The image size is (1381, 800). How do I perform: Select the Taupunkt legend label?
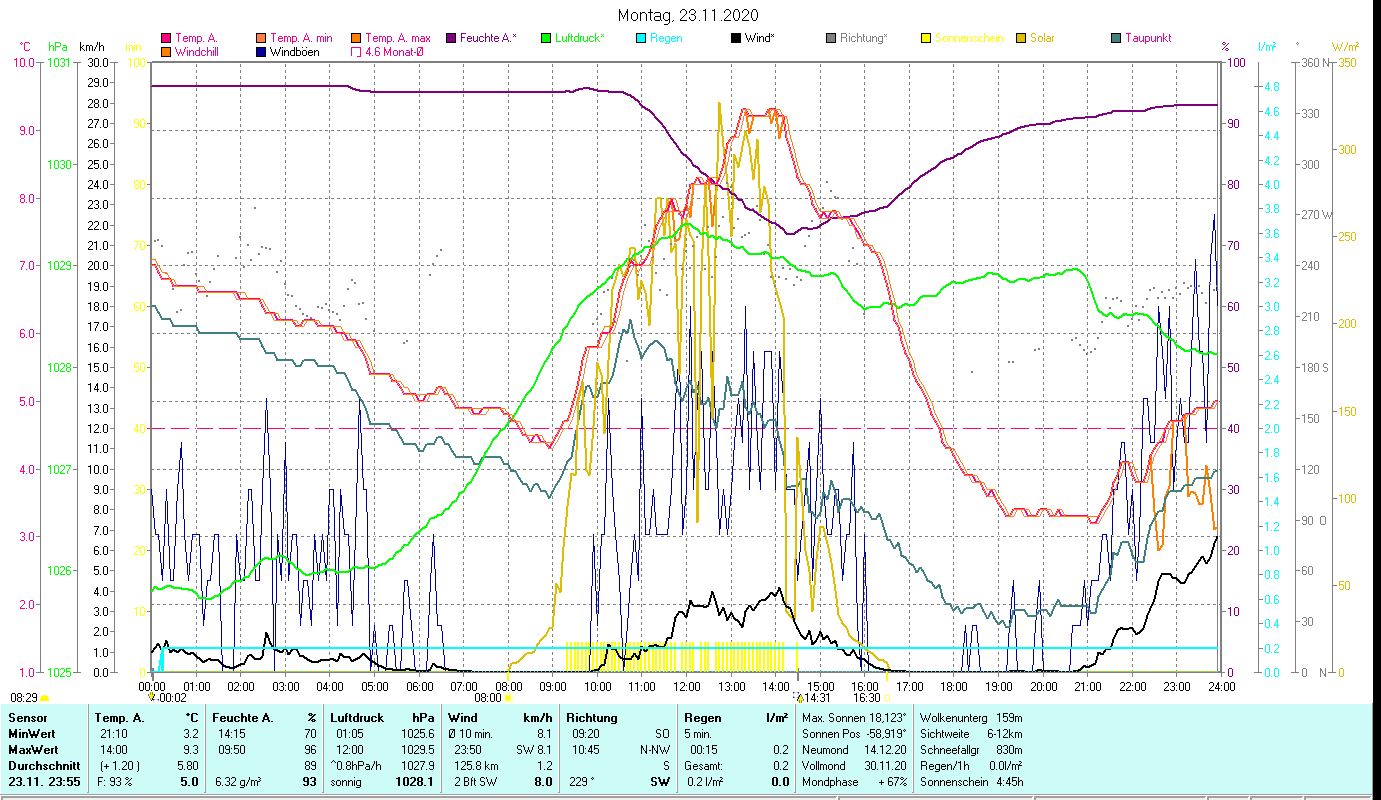[1147, 39]
